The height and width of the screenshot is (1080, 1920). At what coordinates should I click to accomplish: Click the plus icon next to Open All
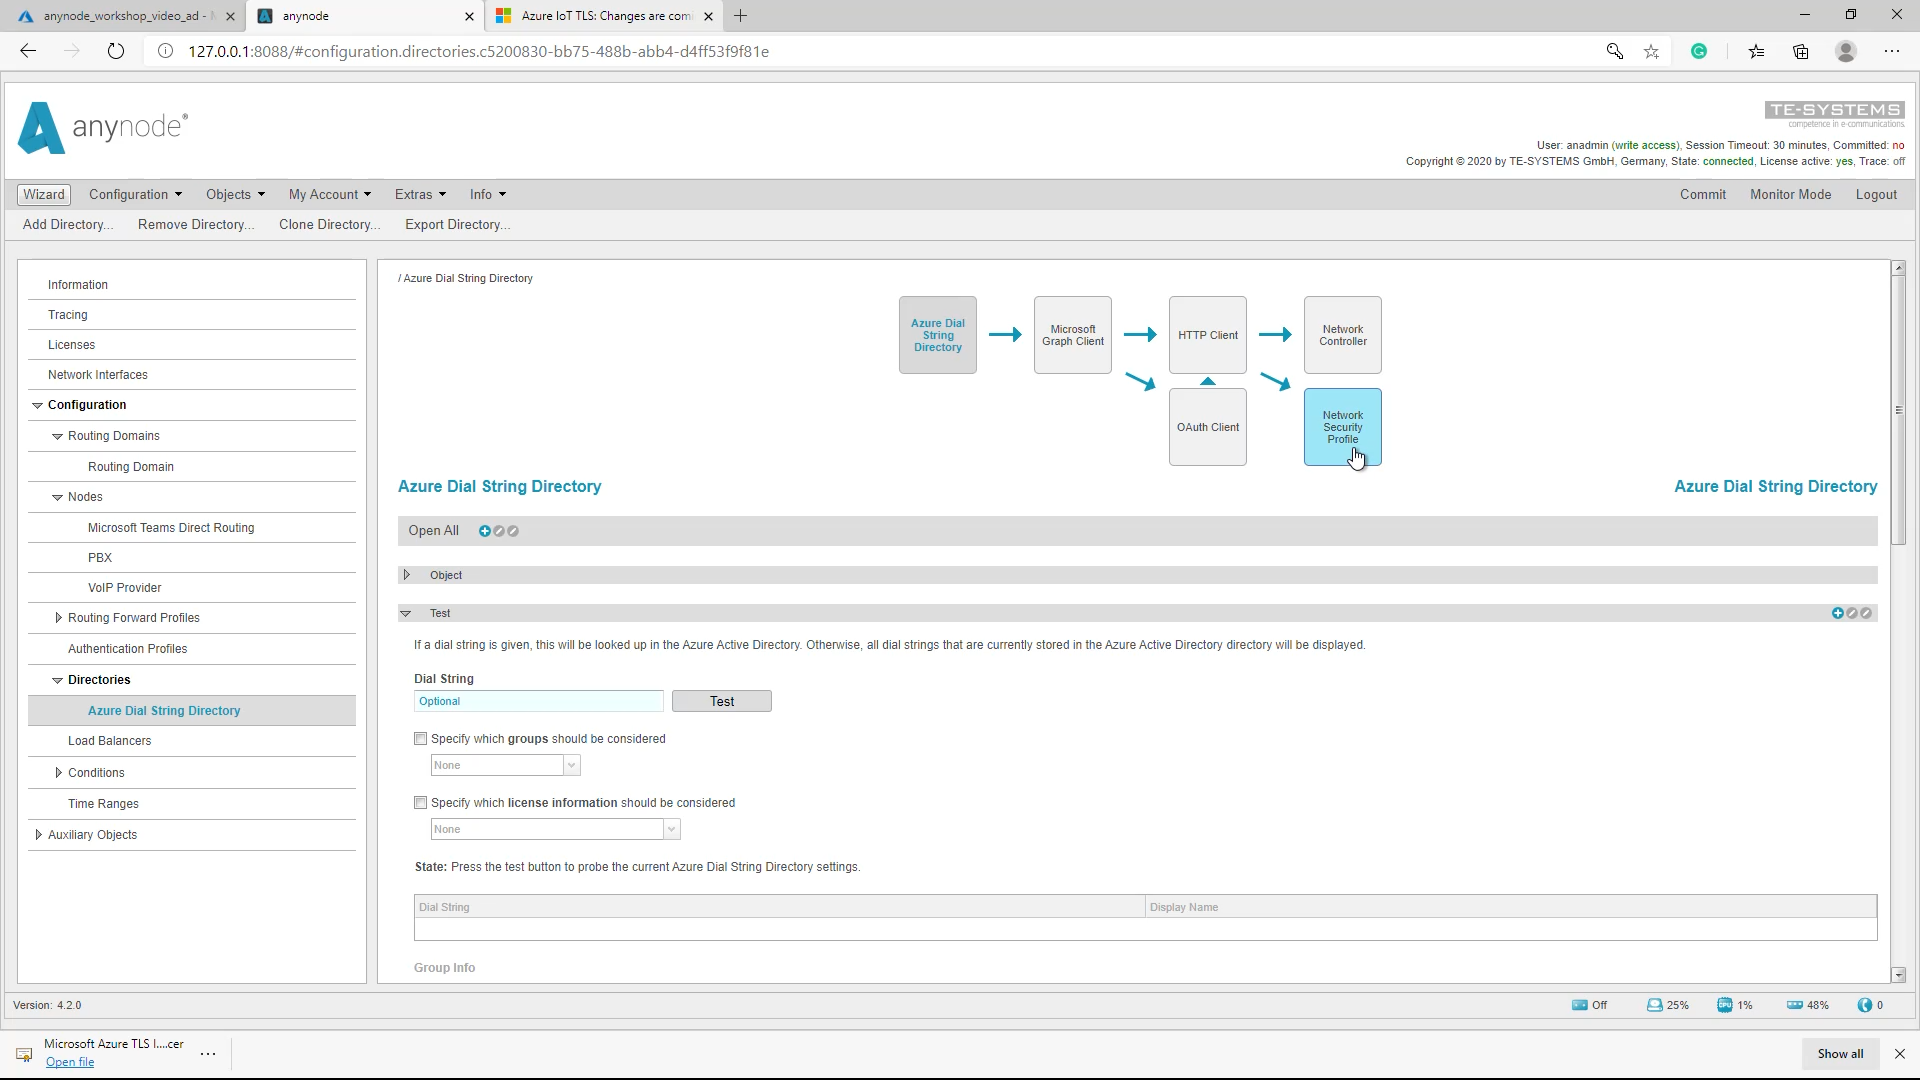(x=485, y=531)
